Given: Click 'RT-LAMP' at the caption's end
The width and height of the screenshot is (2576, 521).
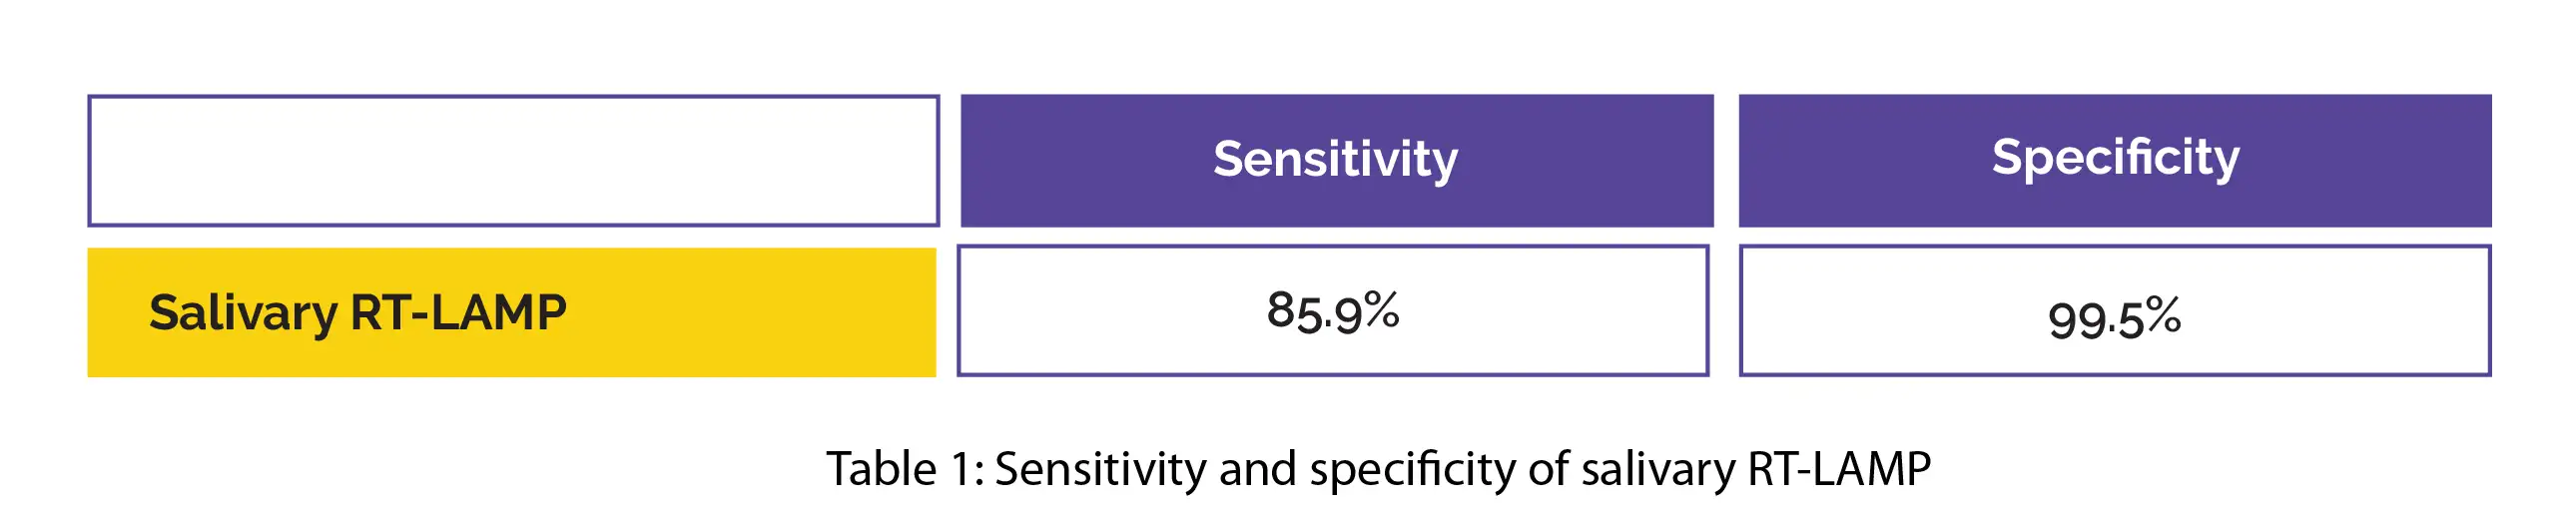Looking at the screenshot, I should [1839, 469].
